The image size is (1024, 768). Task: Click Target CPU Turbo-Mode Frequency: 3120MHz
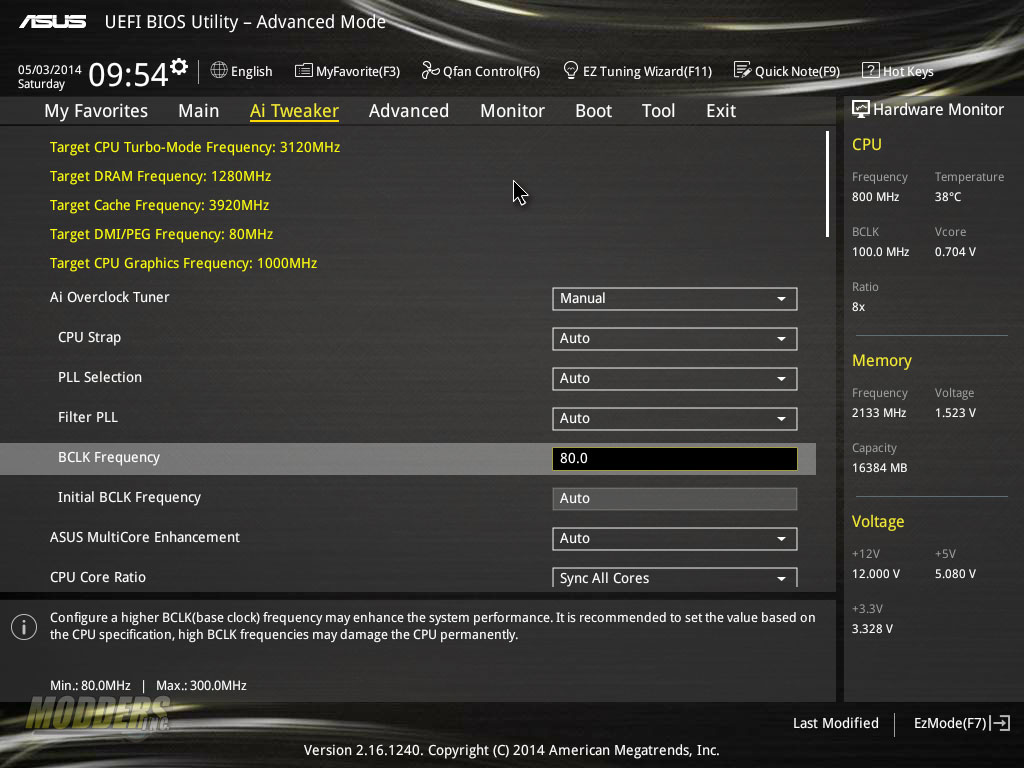pos(195,147)
